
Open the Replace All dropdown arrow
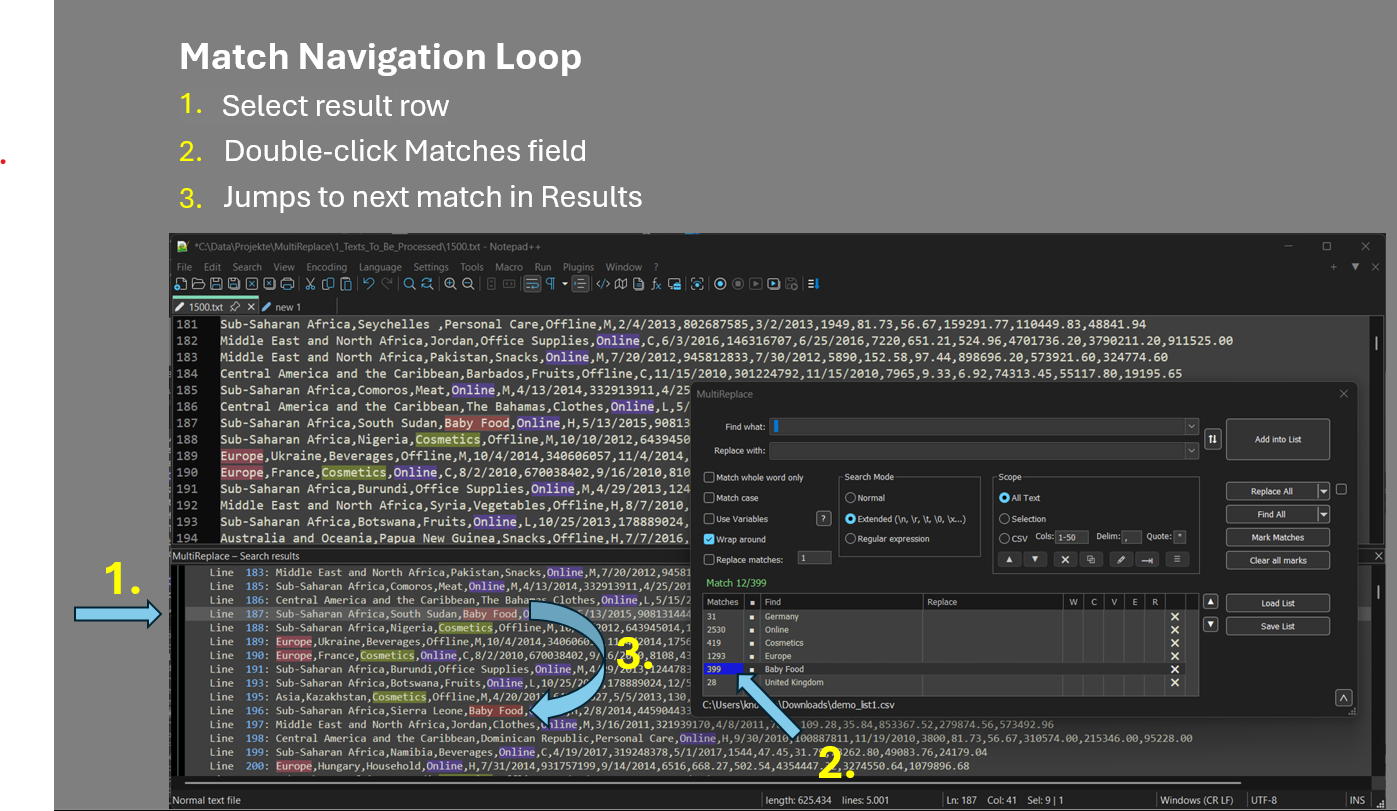pos(1324,491)
